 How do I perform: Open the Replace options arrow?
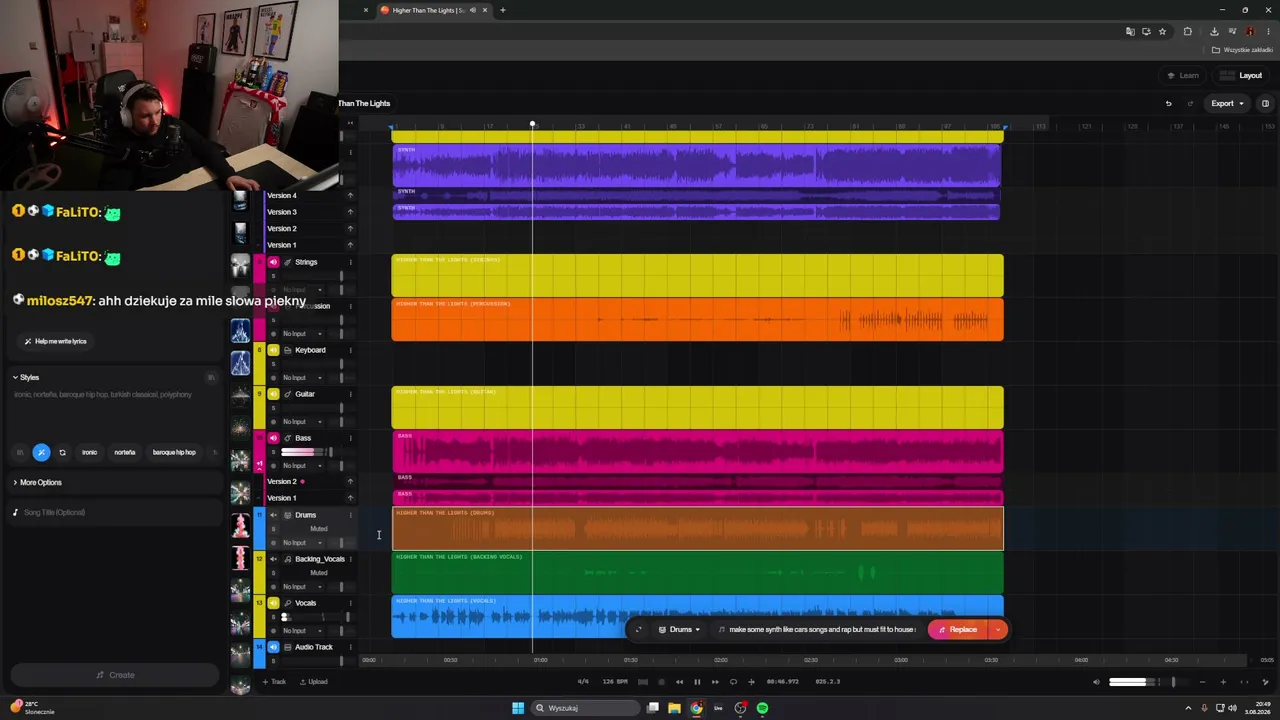(997, 630)
